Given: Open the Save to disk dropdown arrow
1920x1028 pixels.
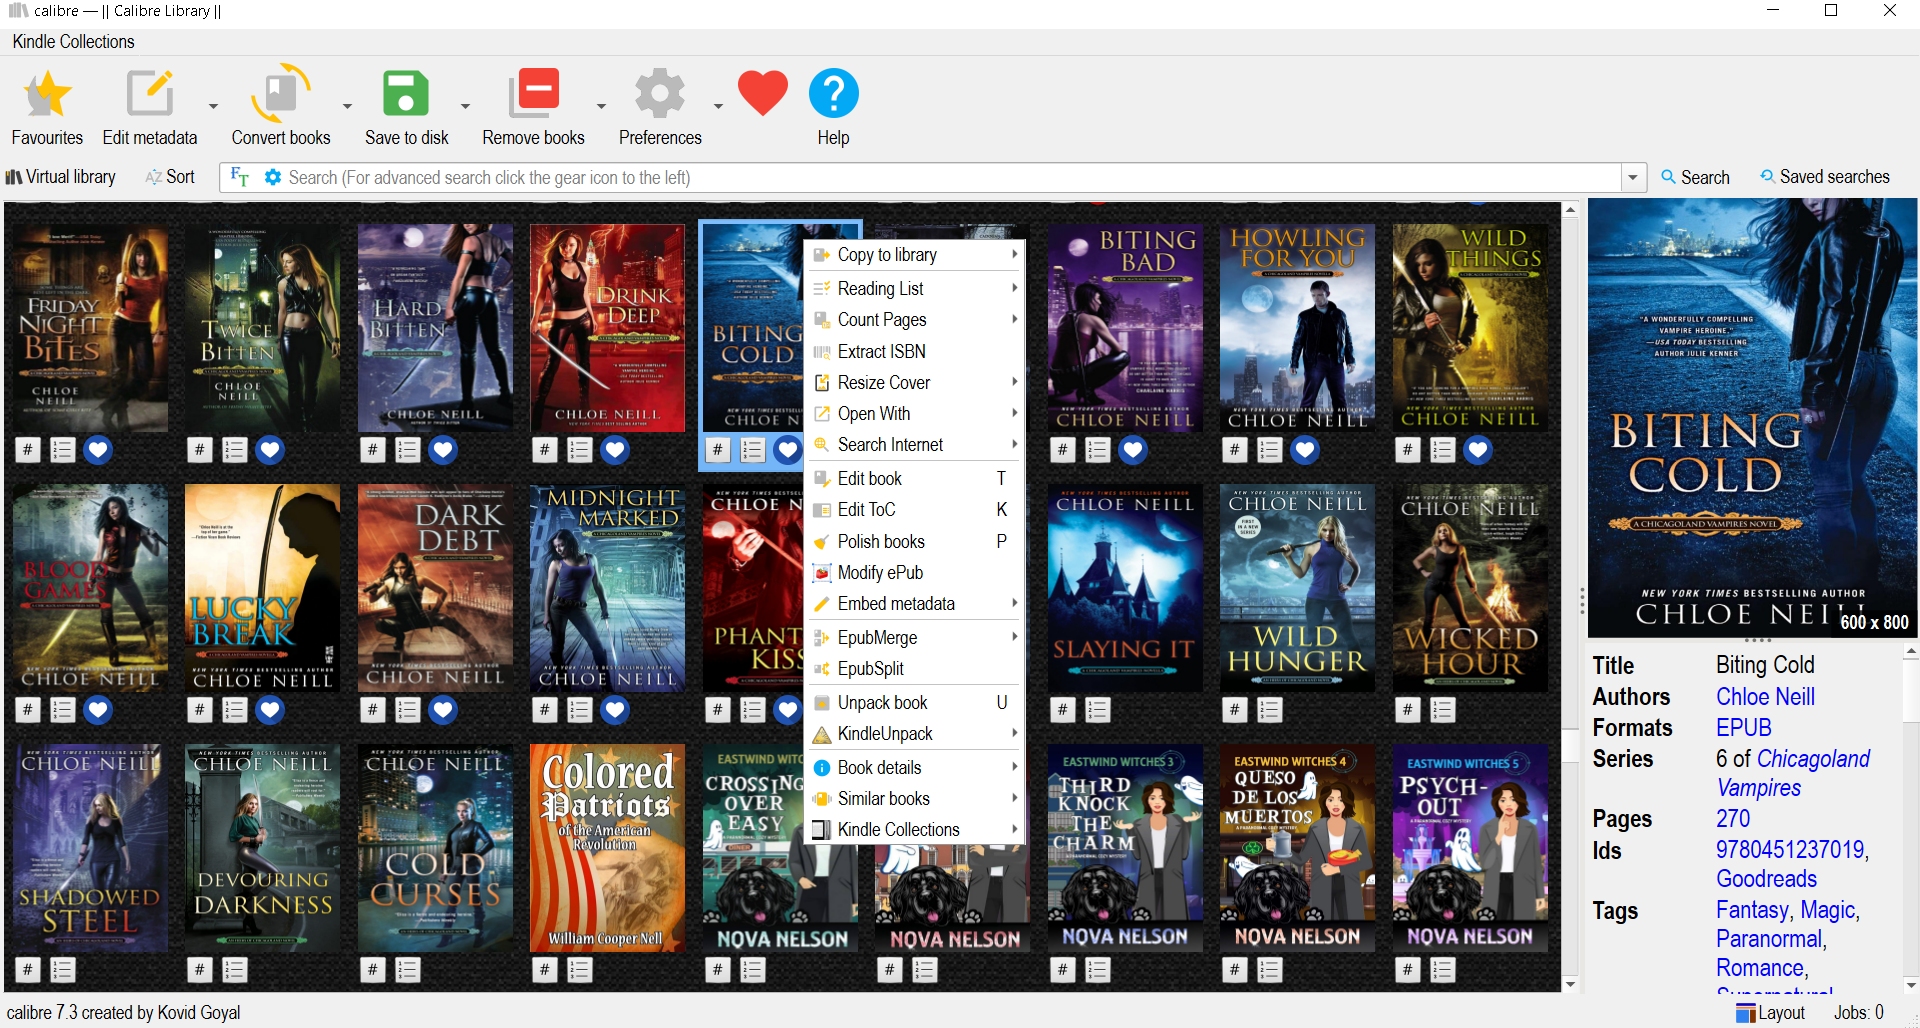Looking at the screenshot, I should point(465,105).
